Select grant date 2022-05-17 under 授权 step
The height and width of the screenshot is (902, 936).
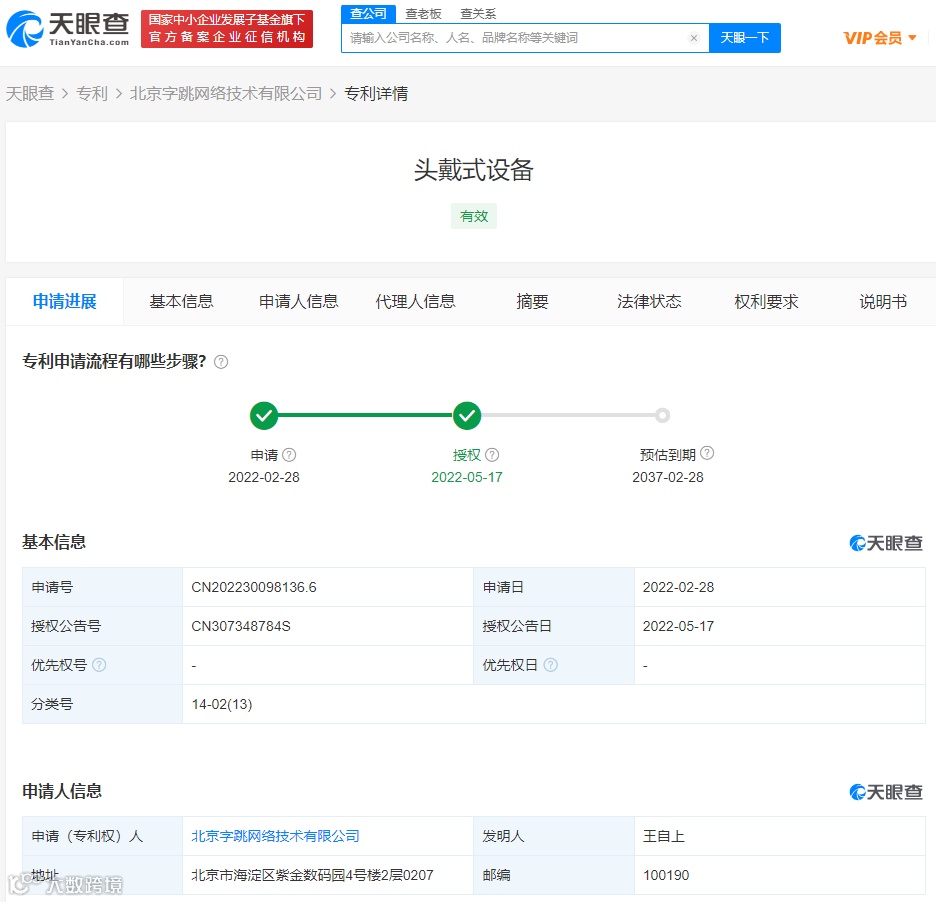pyautogui.click(x=467, y=477)
